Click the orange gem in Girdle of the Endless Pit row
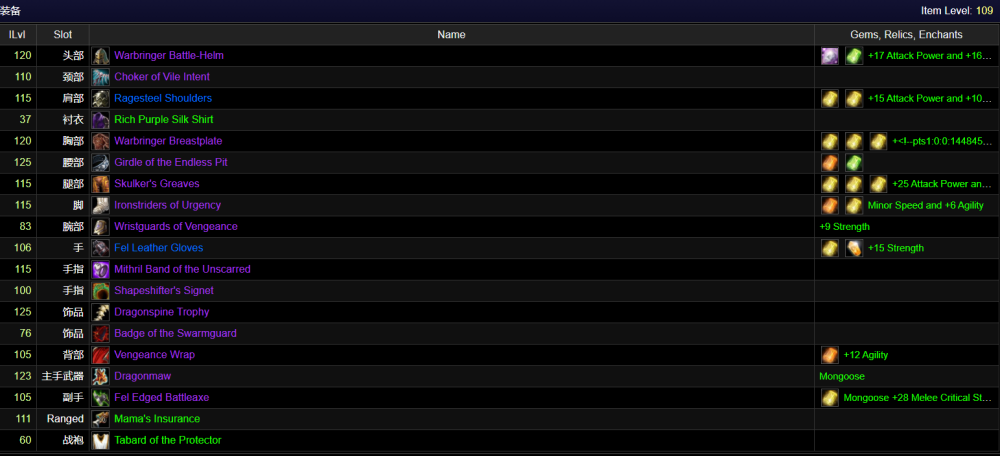The image size is (1000, 456). [x=830, y=163]
